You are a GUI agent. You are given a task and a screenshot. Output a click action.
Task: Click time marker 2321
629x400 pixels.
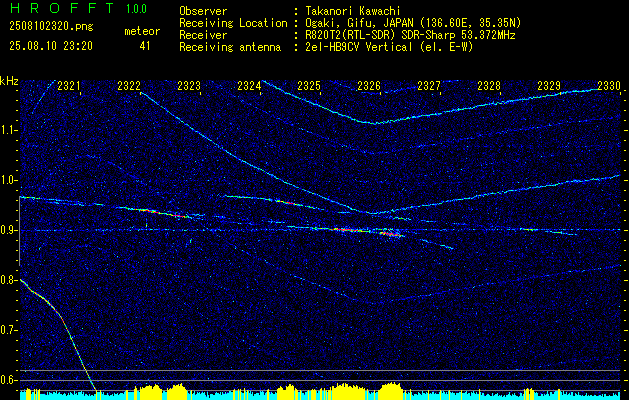[x=69, y=85]
